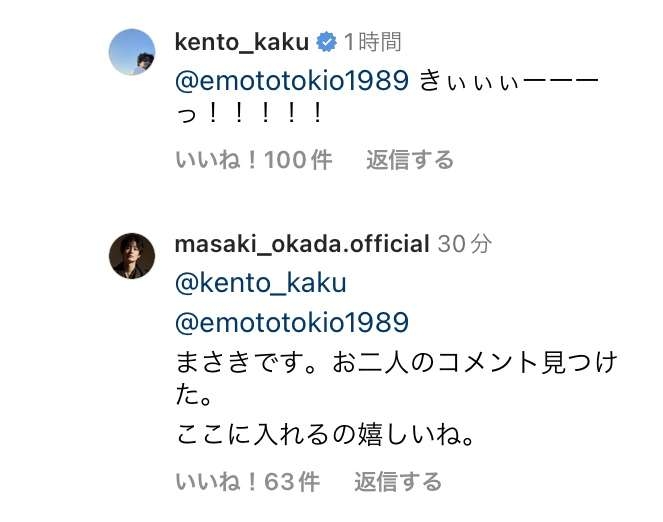The image size is (663, 522).
Task: Open masaki_okada.official's profile picture
Action: pyautogui.click(x=131, y=256)
